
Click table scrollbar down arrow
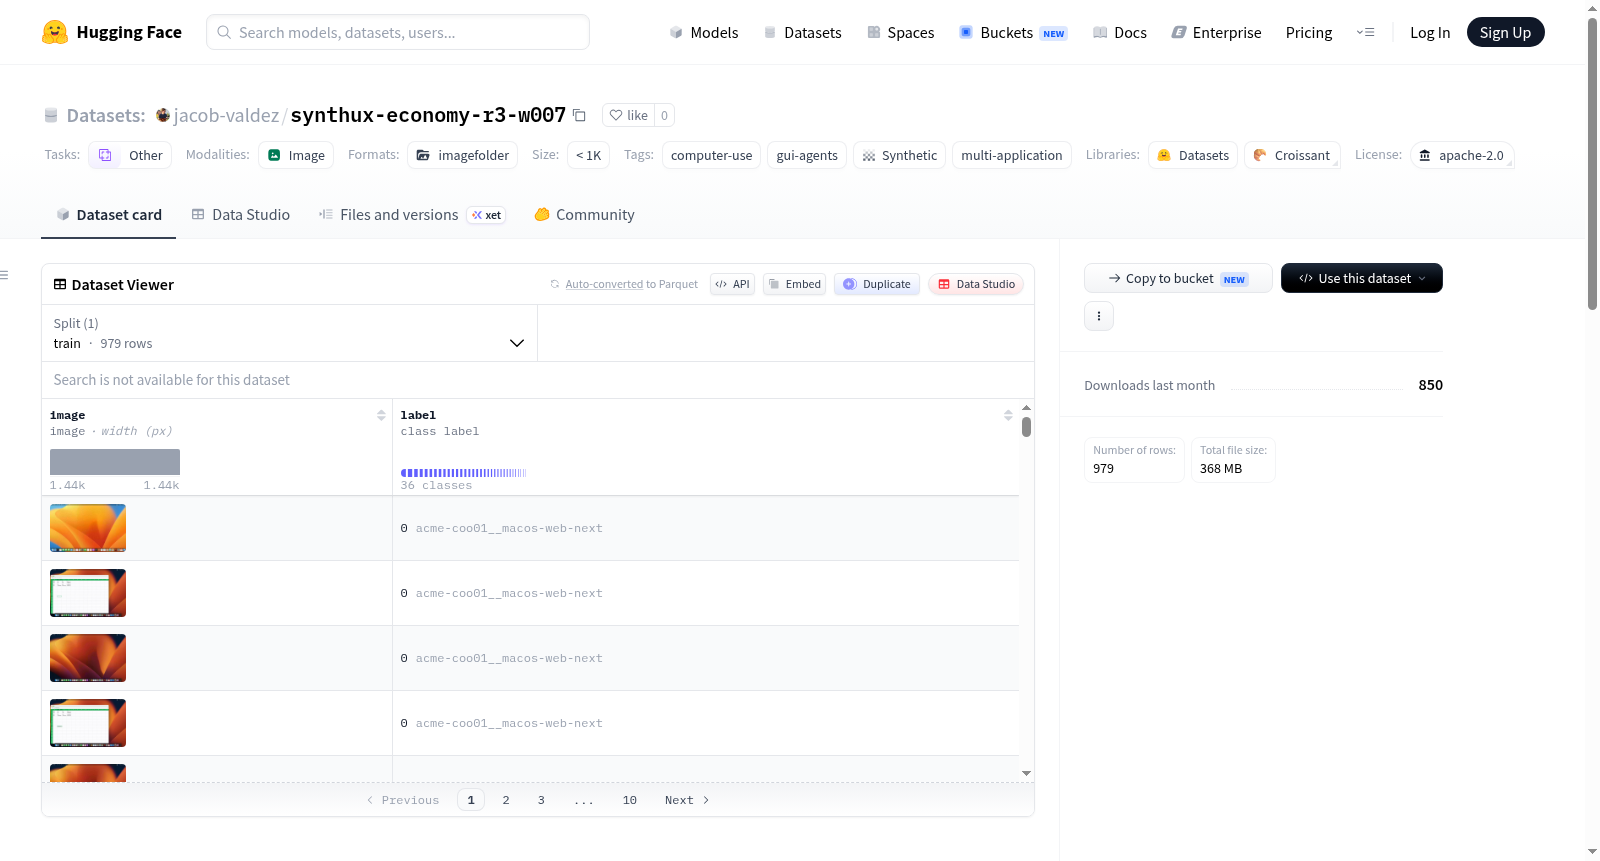[x=1026, y=773]
